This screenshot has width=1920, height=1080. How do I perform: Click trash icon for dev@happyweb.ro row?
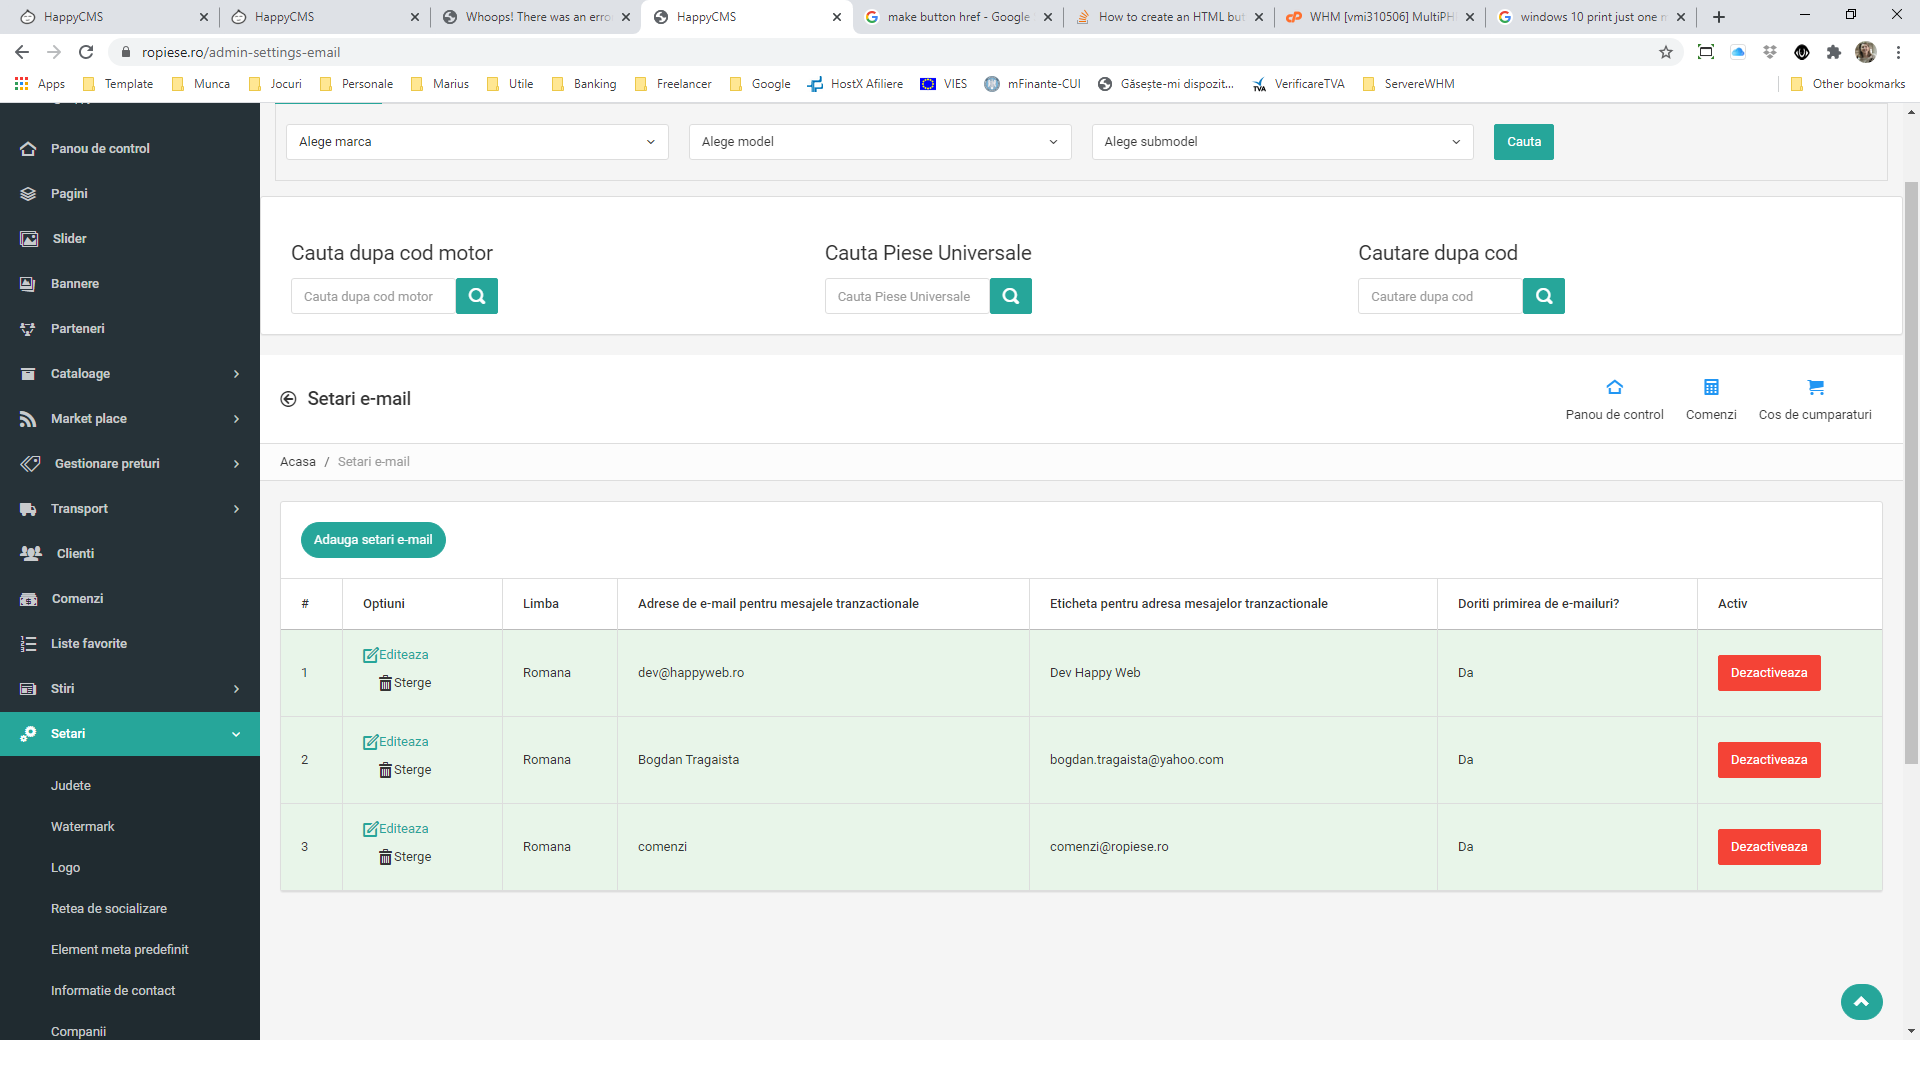tap(385, 683)
